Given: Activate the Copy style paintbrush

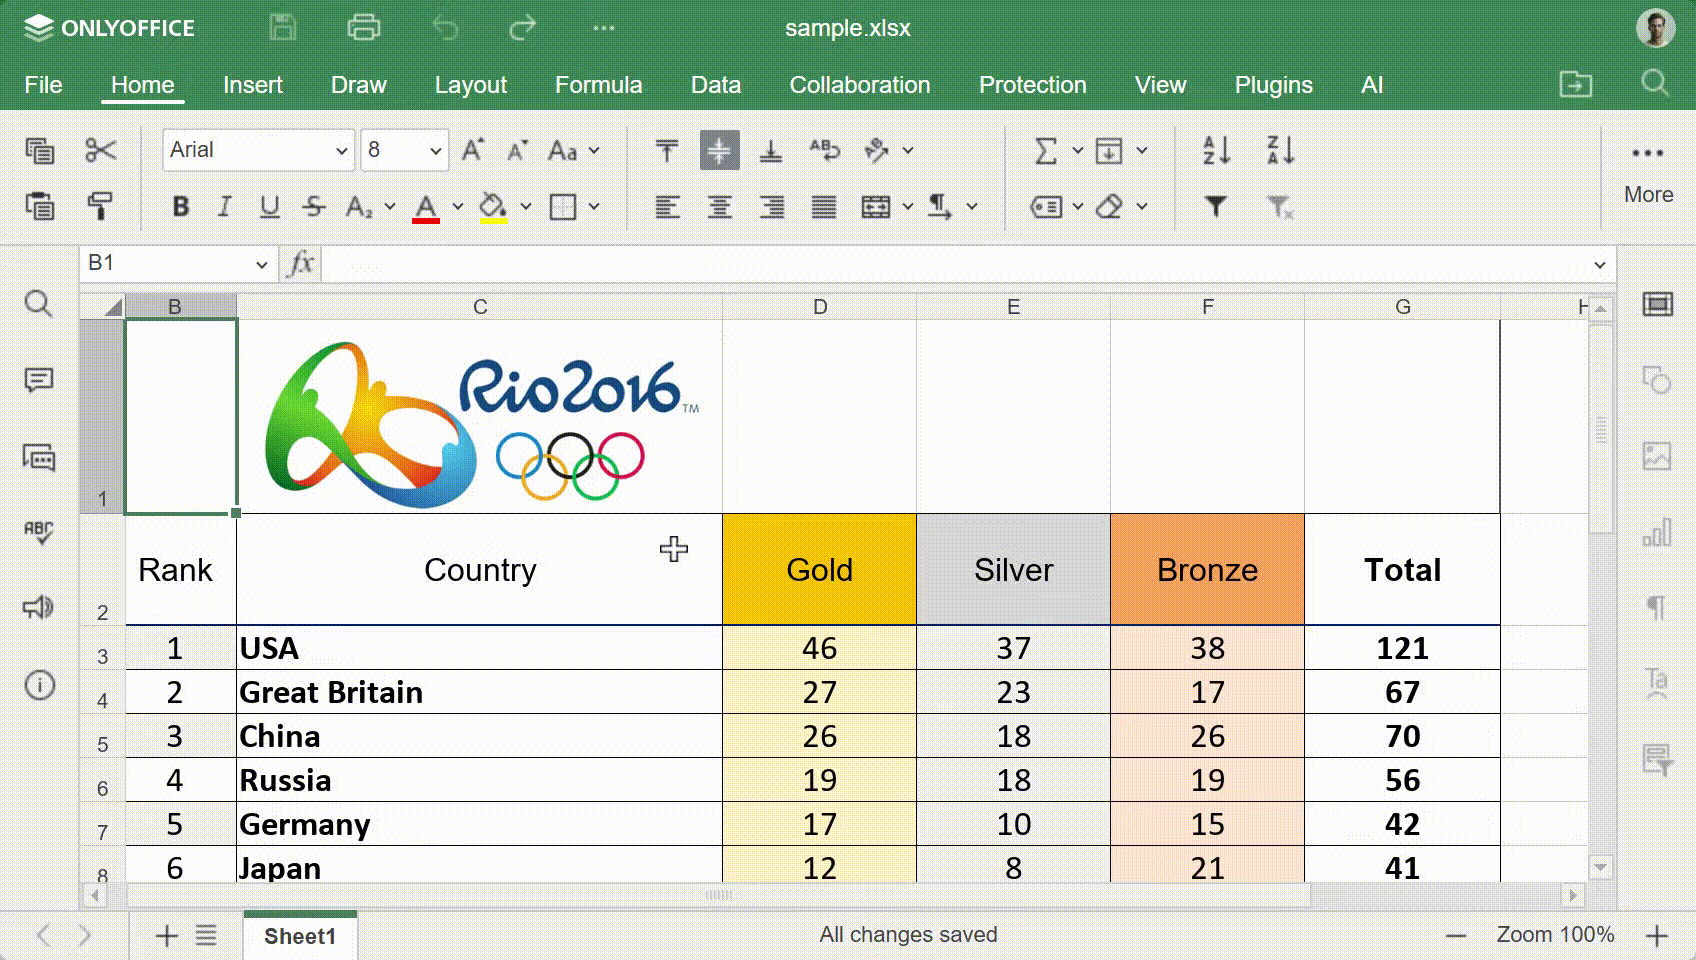Looking at the screenshot, I should click(100, 206).
